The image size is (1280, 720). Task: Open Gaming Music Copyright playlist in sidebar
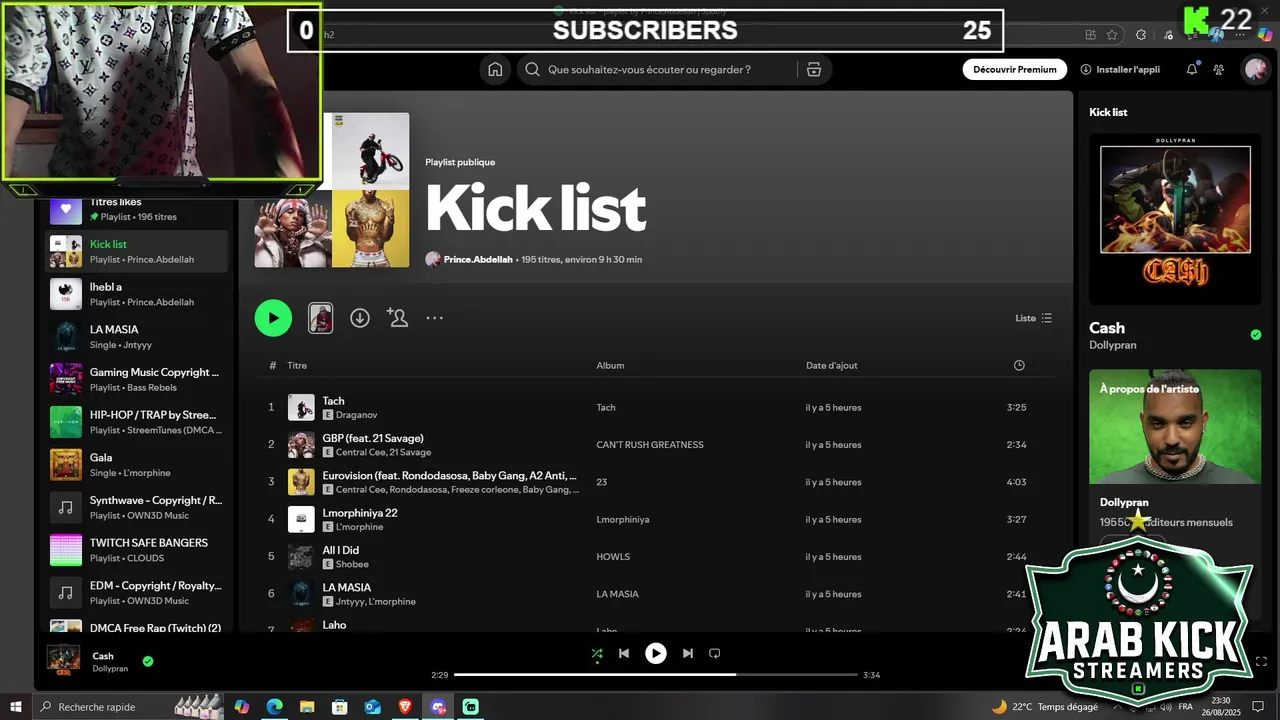tap(136, 379)
